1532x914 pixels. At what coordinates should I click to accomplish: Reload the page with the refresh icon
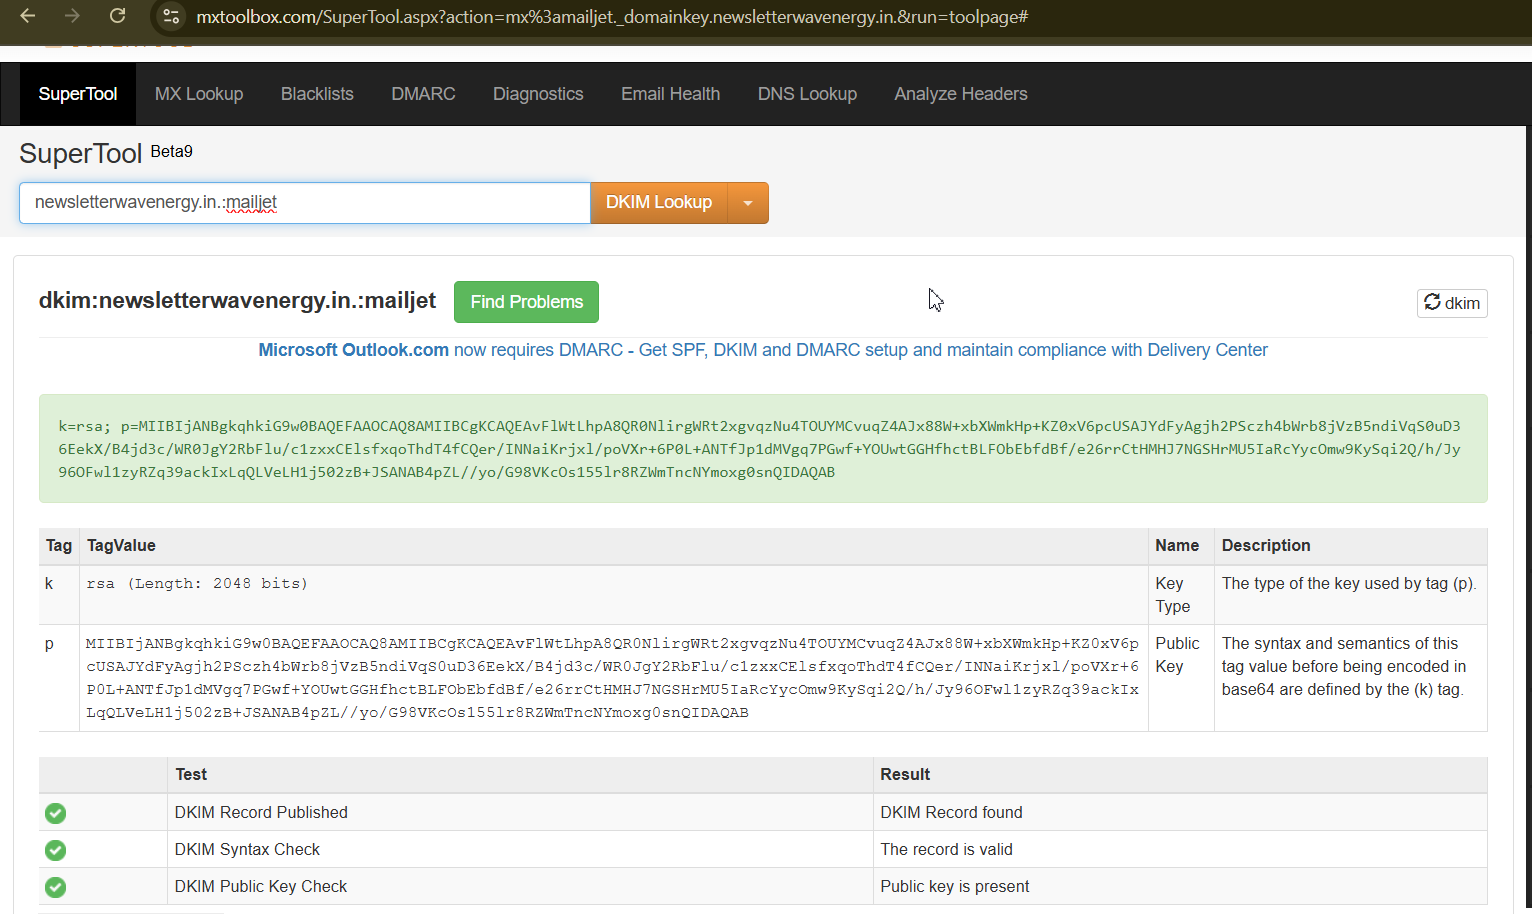click(x=117, y=16)
